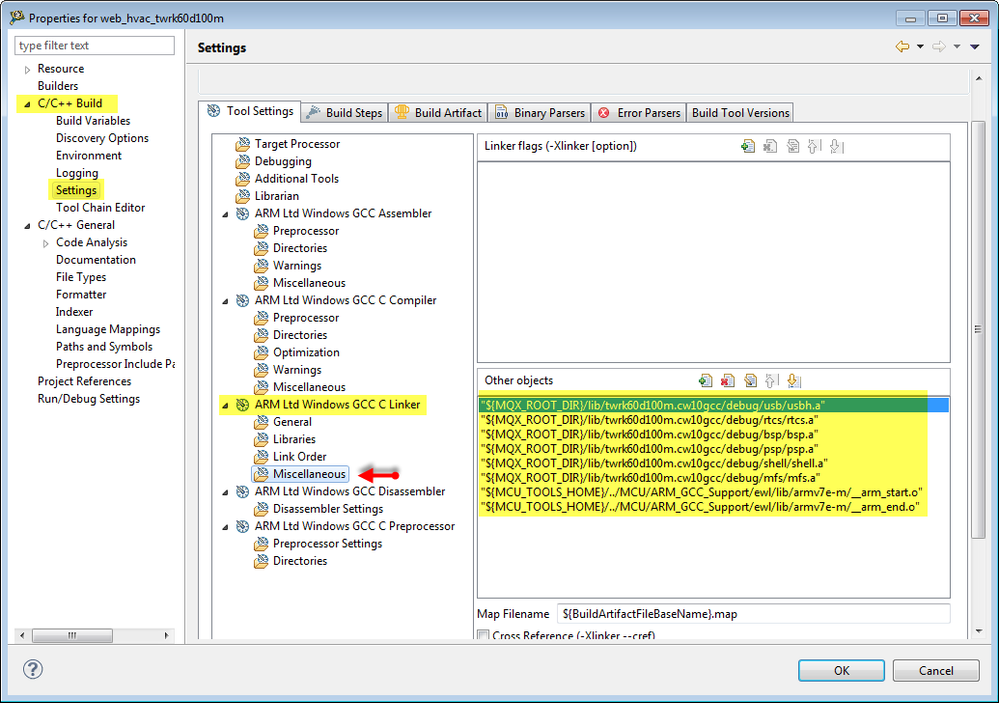
Task: Open Optimization under GCC C Compiler
Action: (x=306, y=352)
